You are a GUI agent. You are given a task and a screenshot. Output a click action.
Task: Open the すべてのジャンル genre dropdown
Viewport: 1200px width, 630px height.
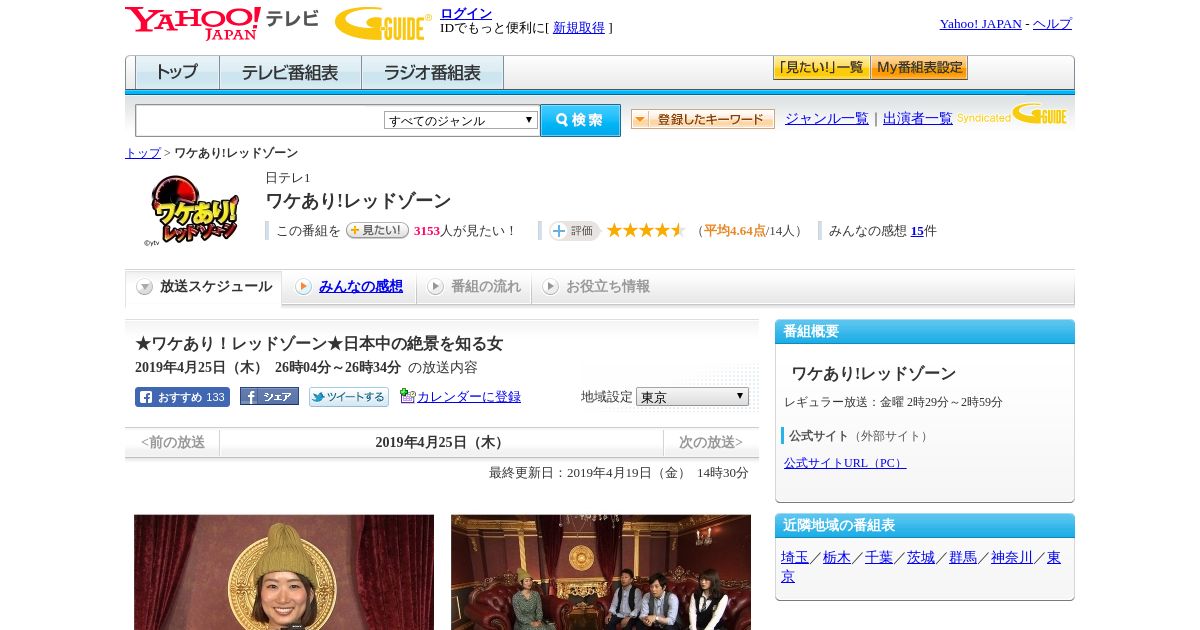pyautogui.click(x=461, y=120)
